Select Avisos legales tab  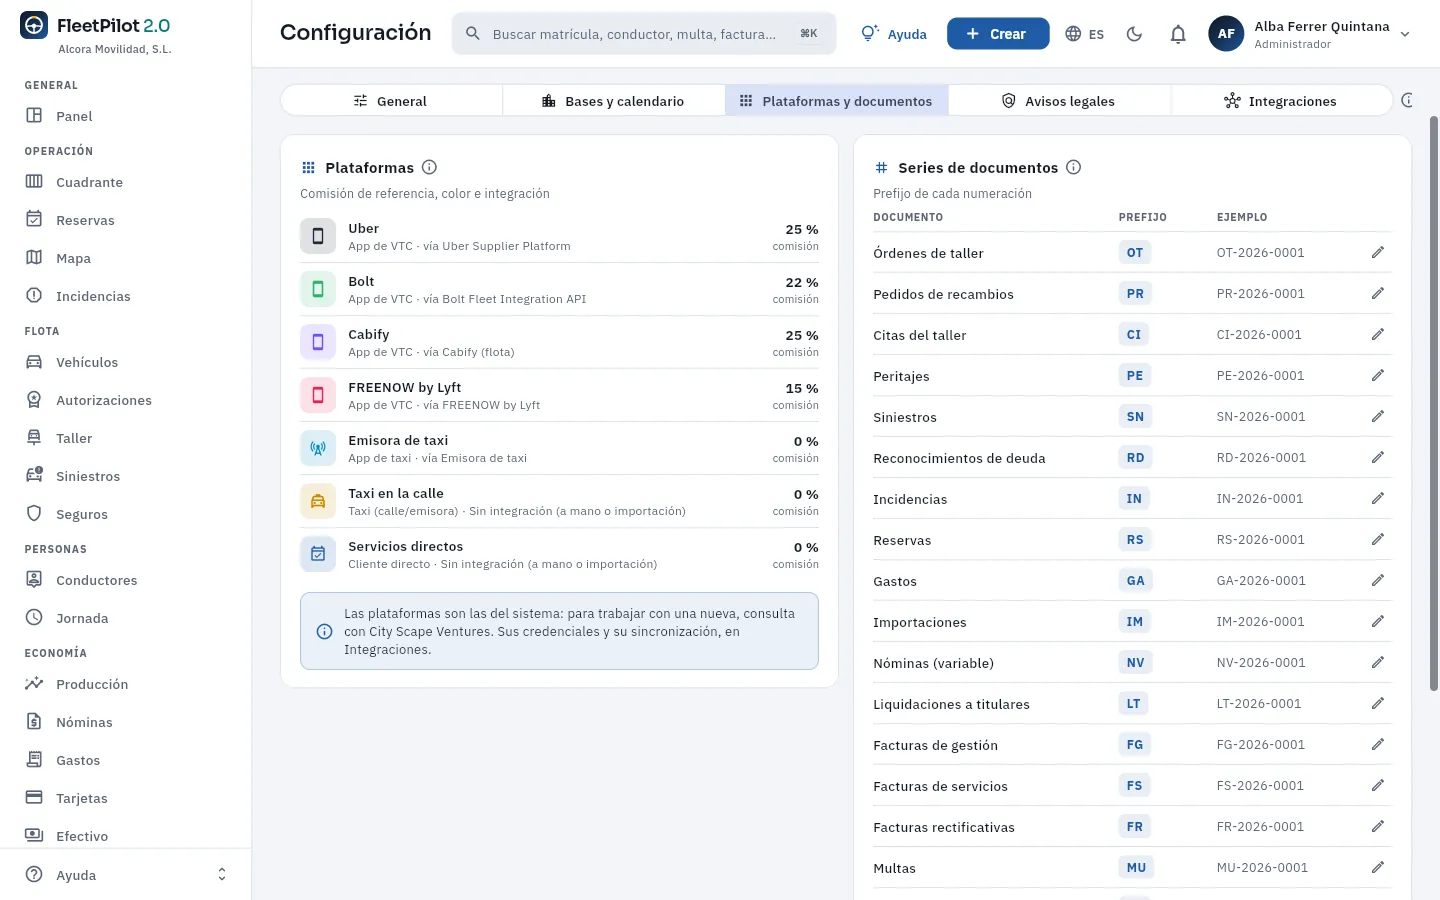click(1059, 101)
